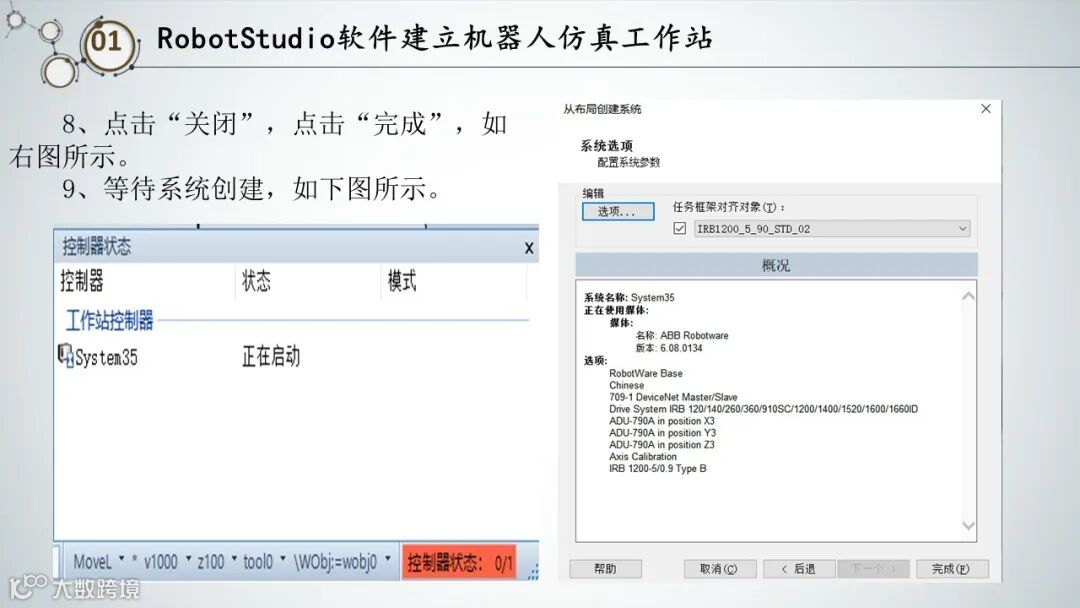Screen dimensions: 1080x608
Task: Click the 帮助 button
Action: point(605,569)
